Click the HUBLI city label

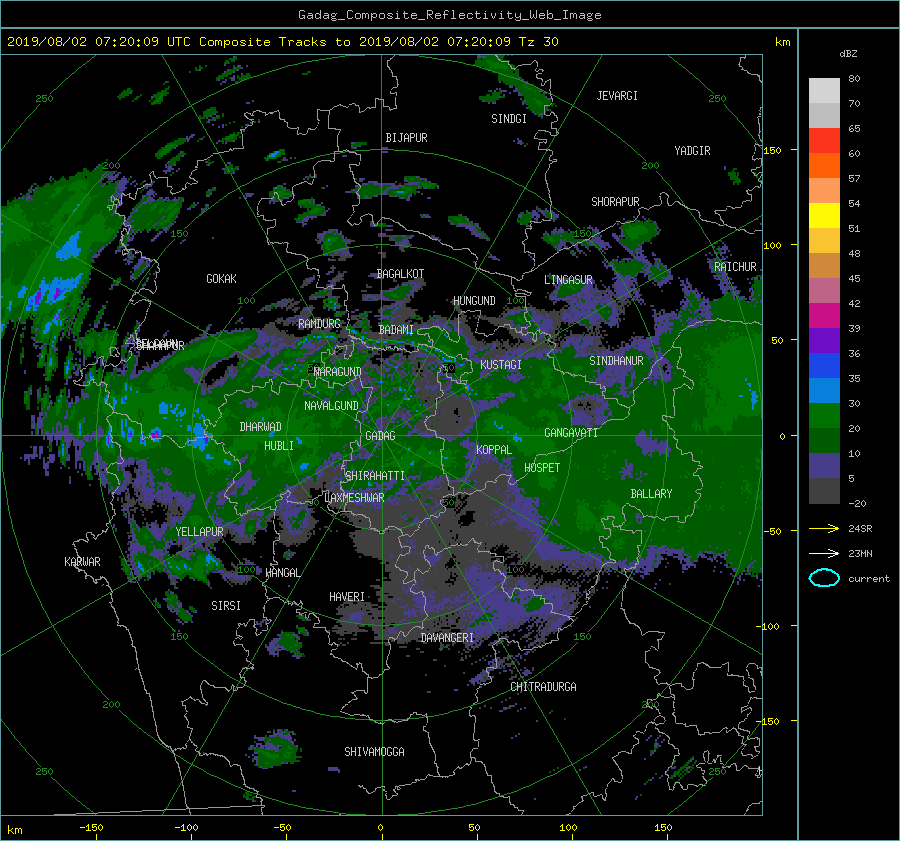(279, 445)
